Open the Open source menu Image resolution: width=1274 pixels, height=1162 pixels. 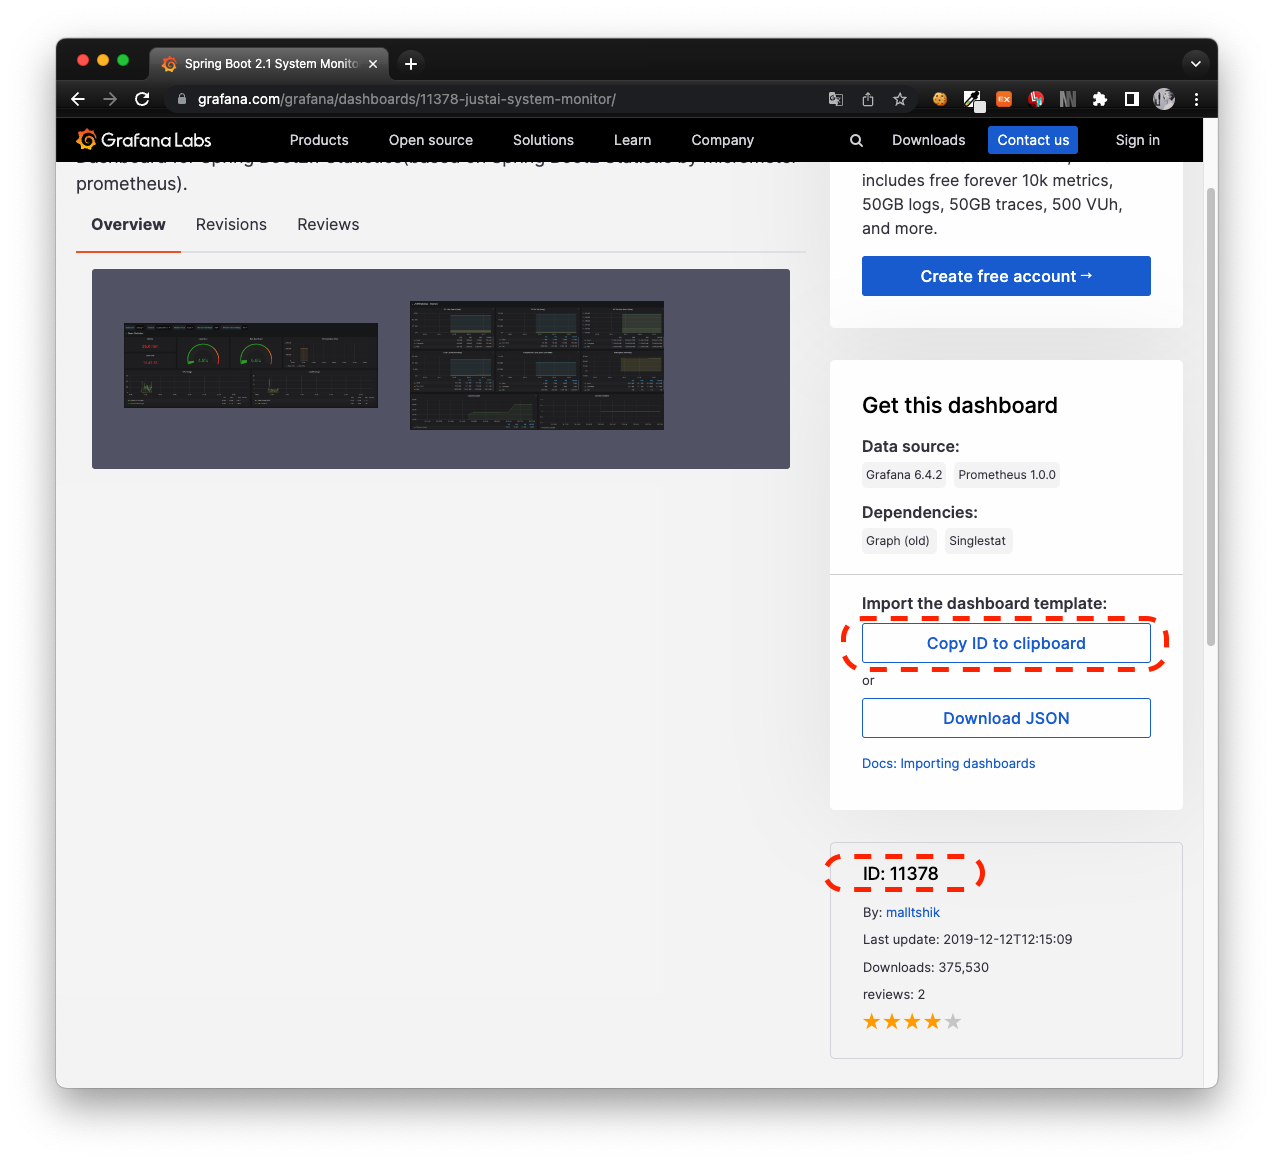pyautogui.click(x=431, y=140)
